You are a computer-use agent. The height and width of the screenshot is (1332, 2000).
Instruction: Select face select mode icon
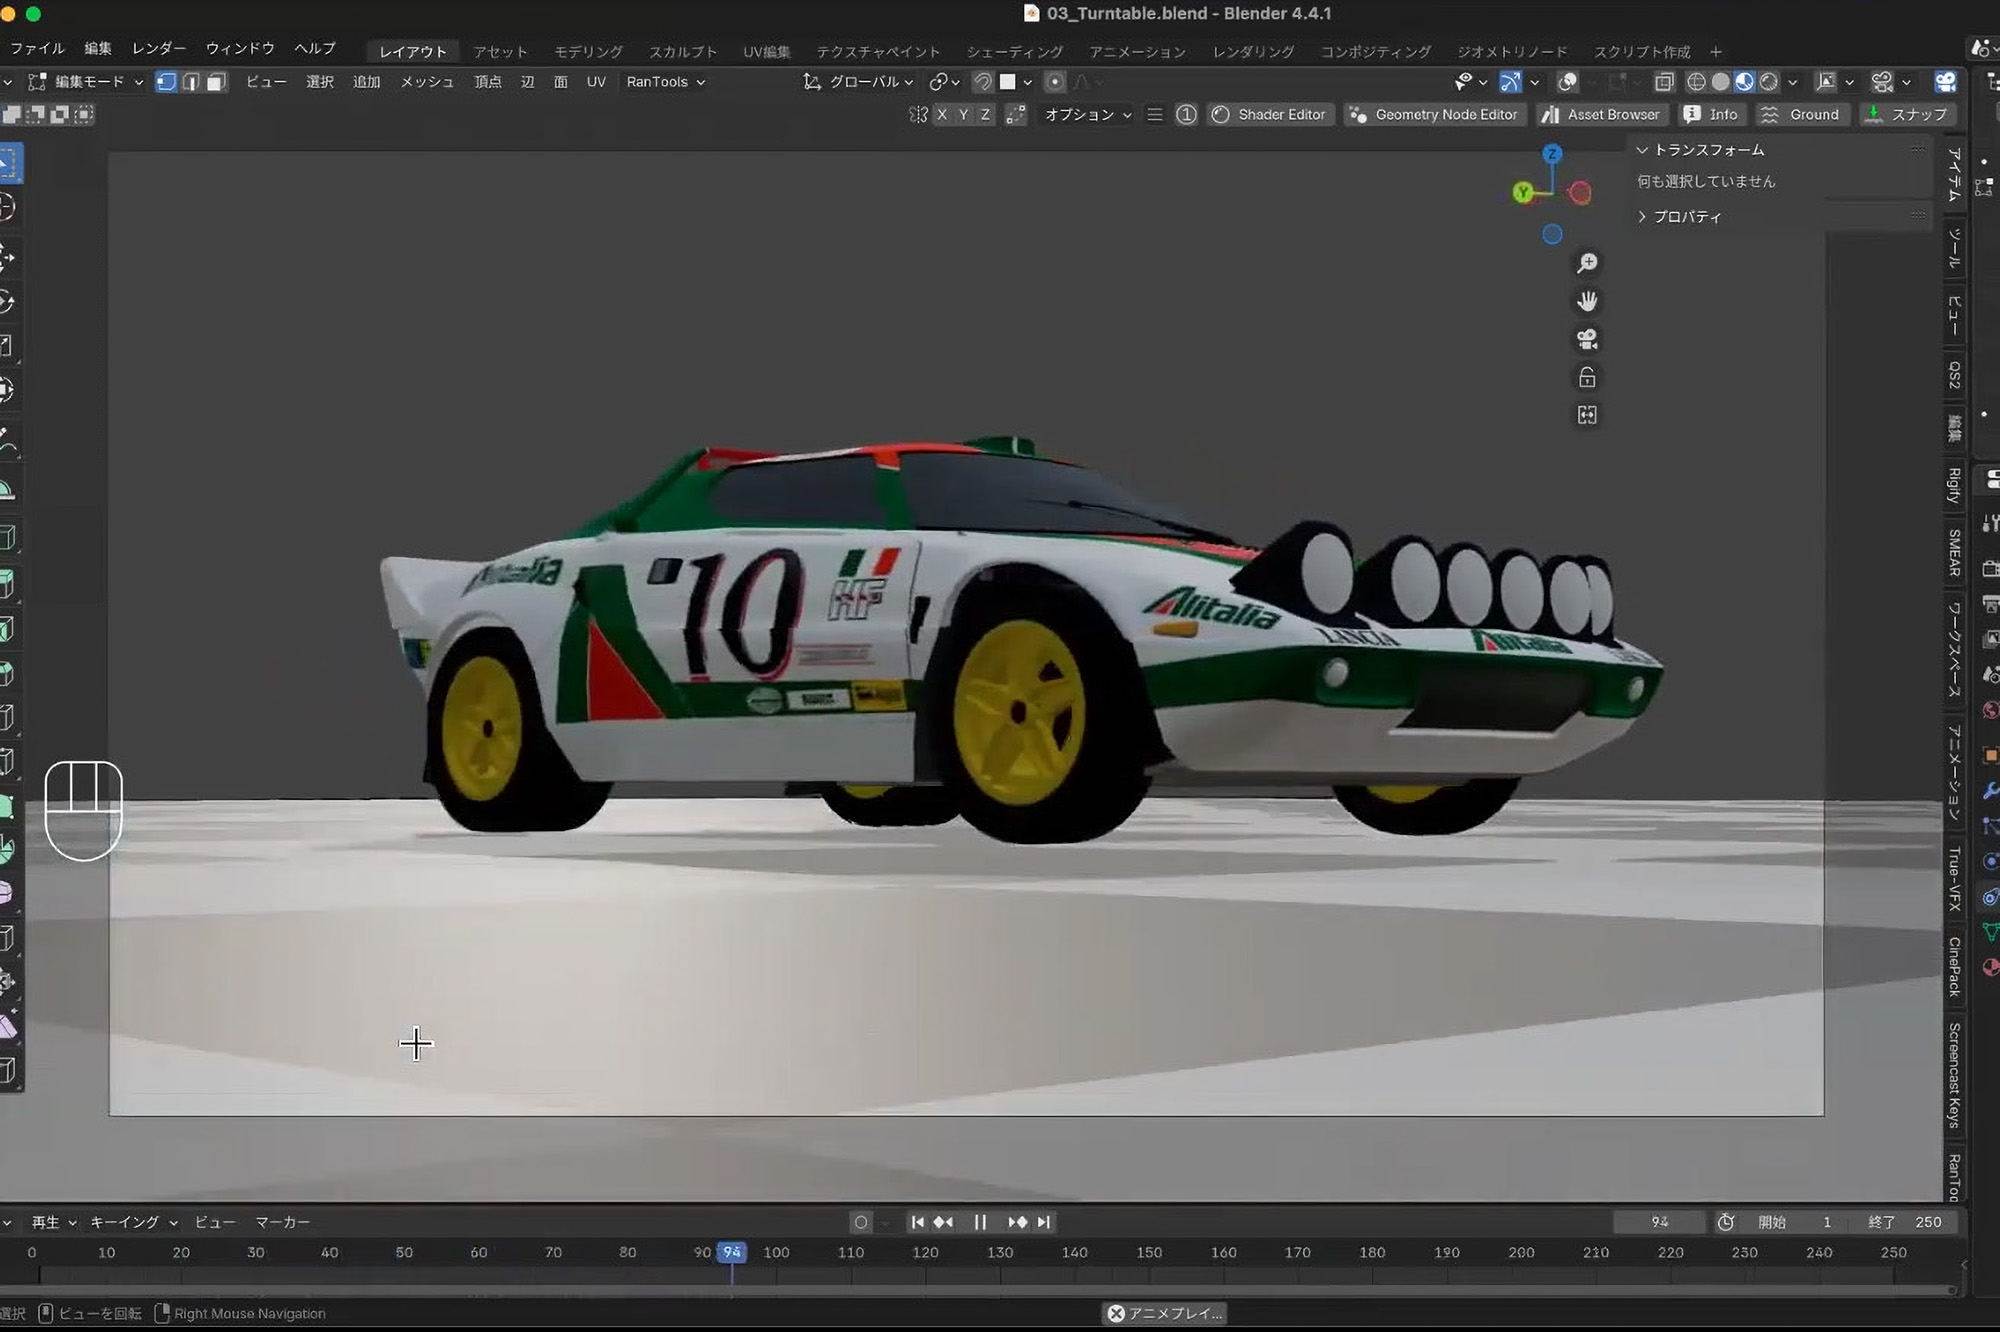pos(216,82)
